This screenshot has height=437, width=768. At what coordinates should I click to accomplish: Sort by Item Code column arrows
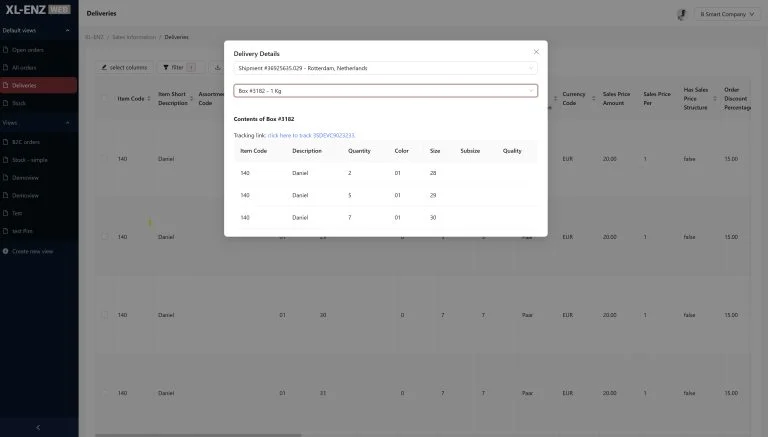tap(150, 98)
